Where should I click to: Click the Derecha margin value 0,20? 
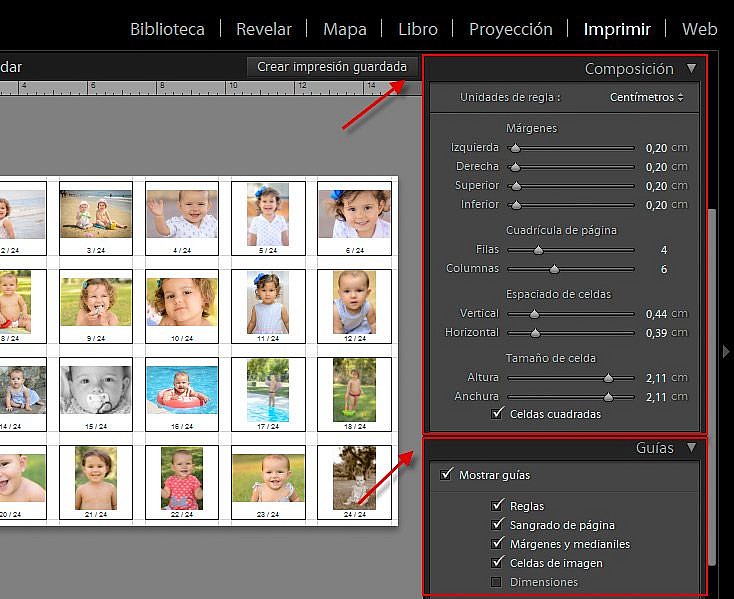(656, 167)
